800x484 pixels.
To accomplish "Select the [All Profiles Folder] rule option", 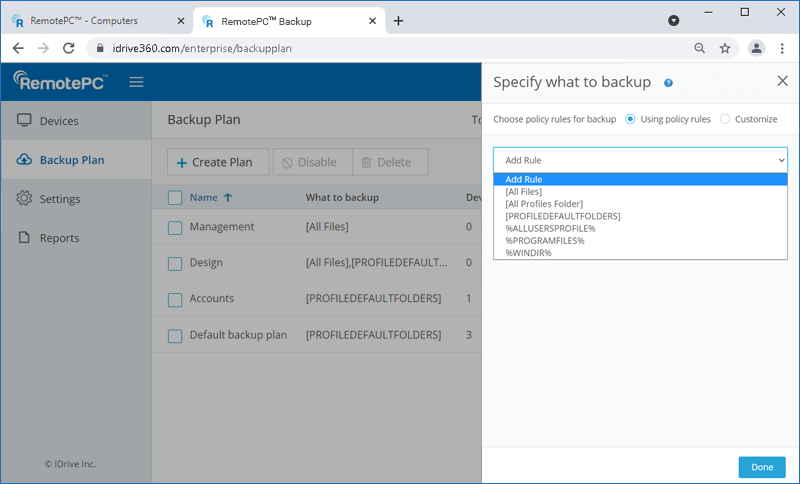I will pyautogui.click(x=640, y=204).
